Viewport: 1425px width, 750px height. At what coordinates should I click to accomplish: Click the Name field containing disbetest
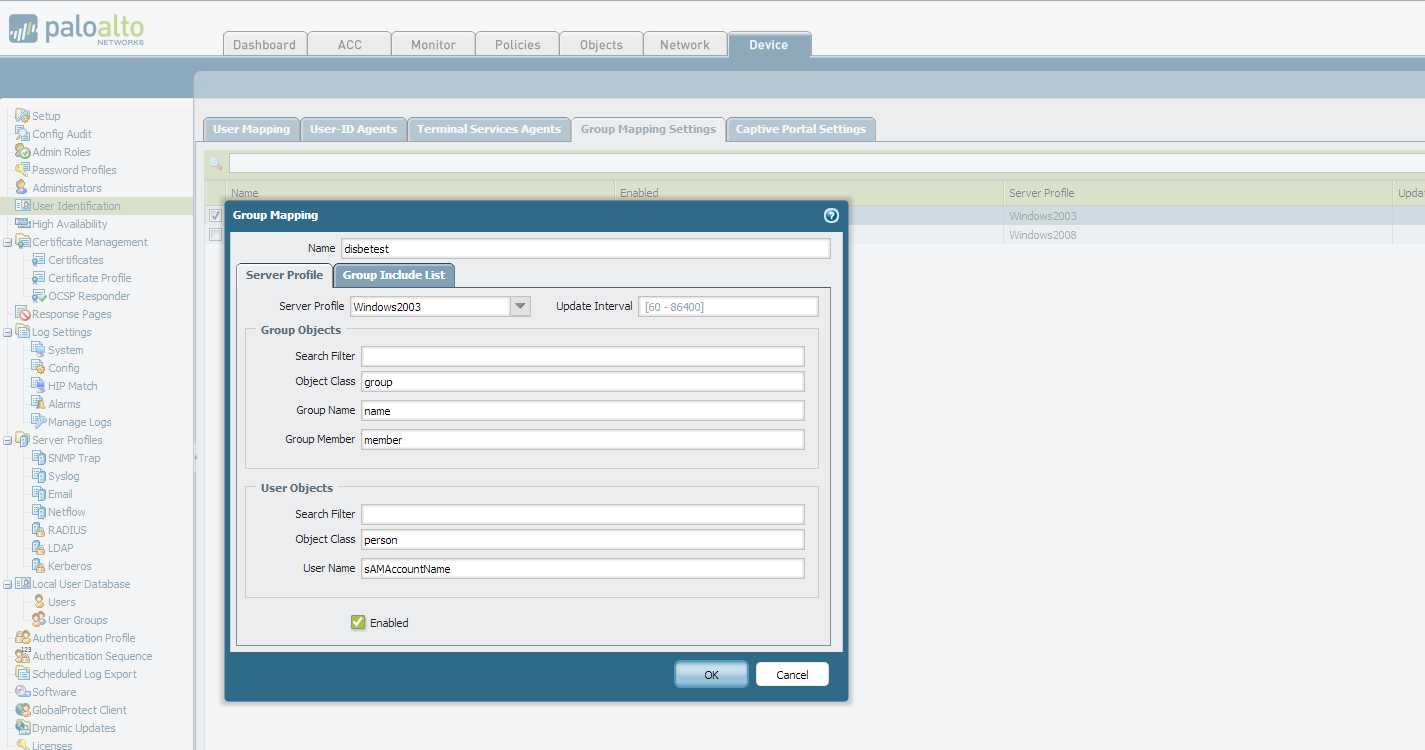(x=586, y=249)
